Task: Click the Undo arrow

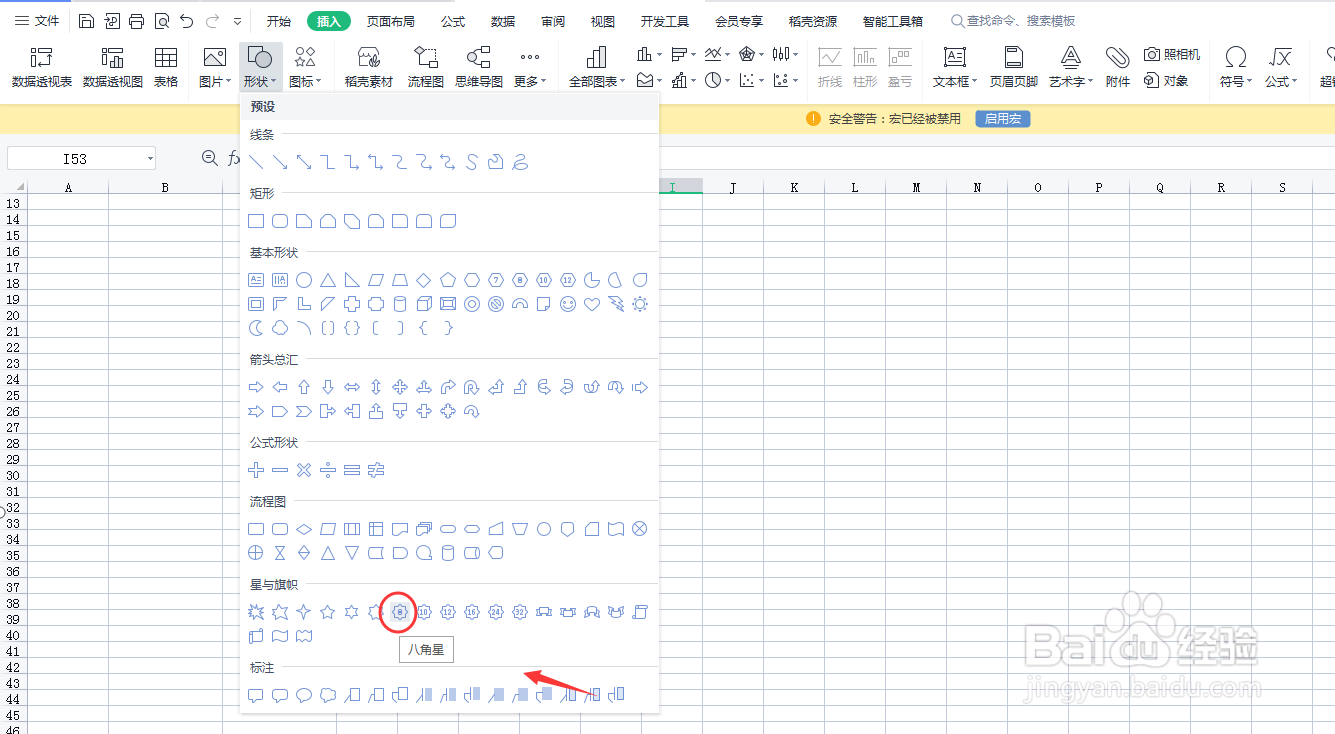Action: tap(187, 21)
